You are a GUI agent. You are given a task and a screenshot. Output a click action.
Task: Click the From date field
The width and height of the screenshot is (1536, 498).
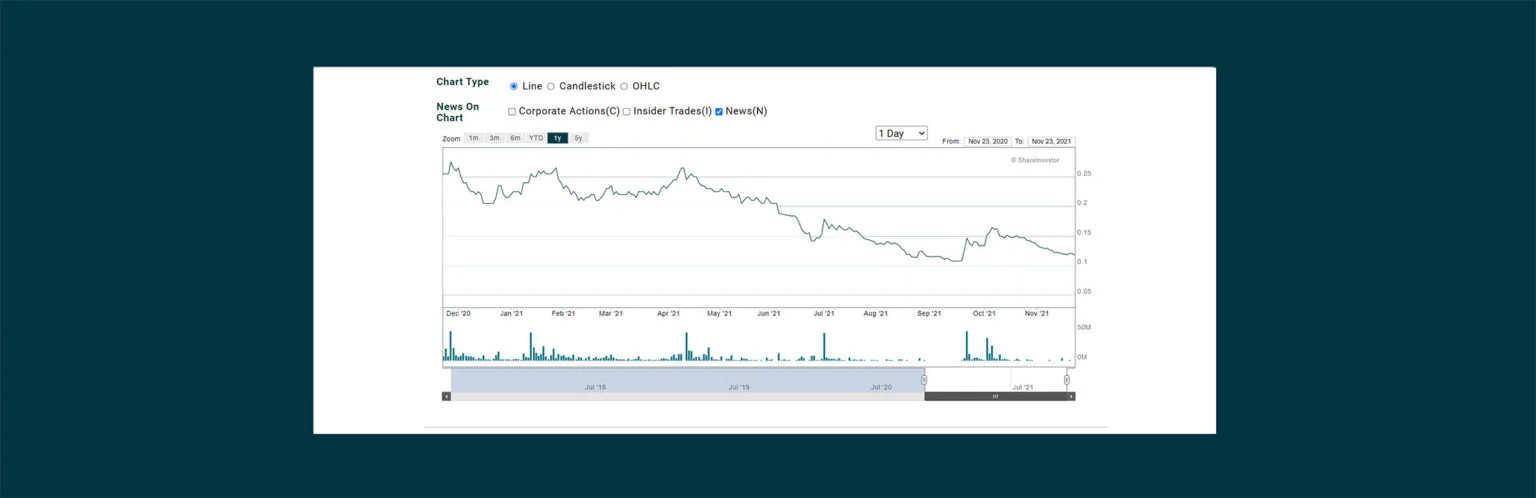tap(988, 141)
